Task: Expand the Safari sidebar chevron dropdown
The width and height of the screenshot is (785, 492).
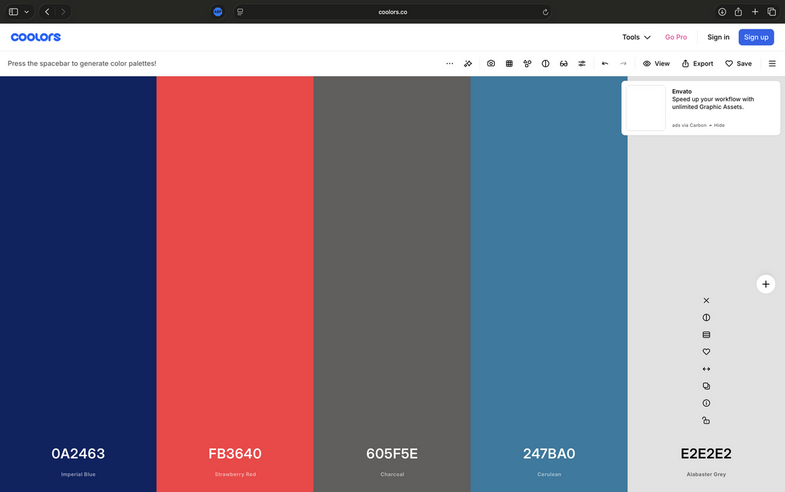Action: tap(26, 12)
